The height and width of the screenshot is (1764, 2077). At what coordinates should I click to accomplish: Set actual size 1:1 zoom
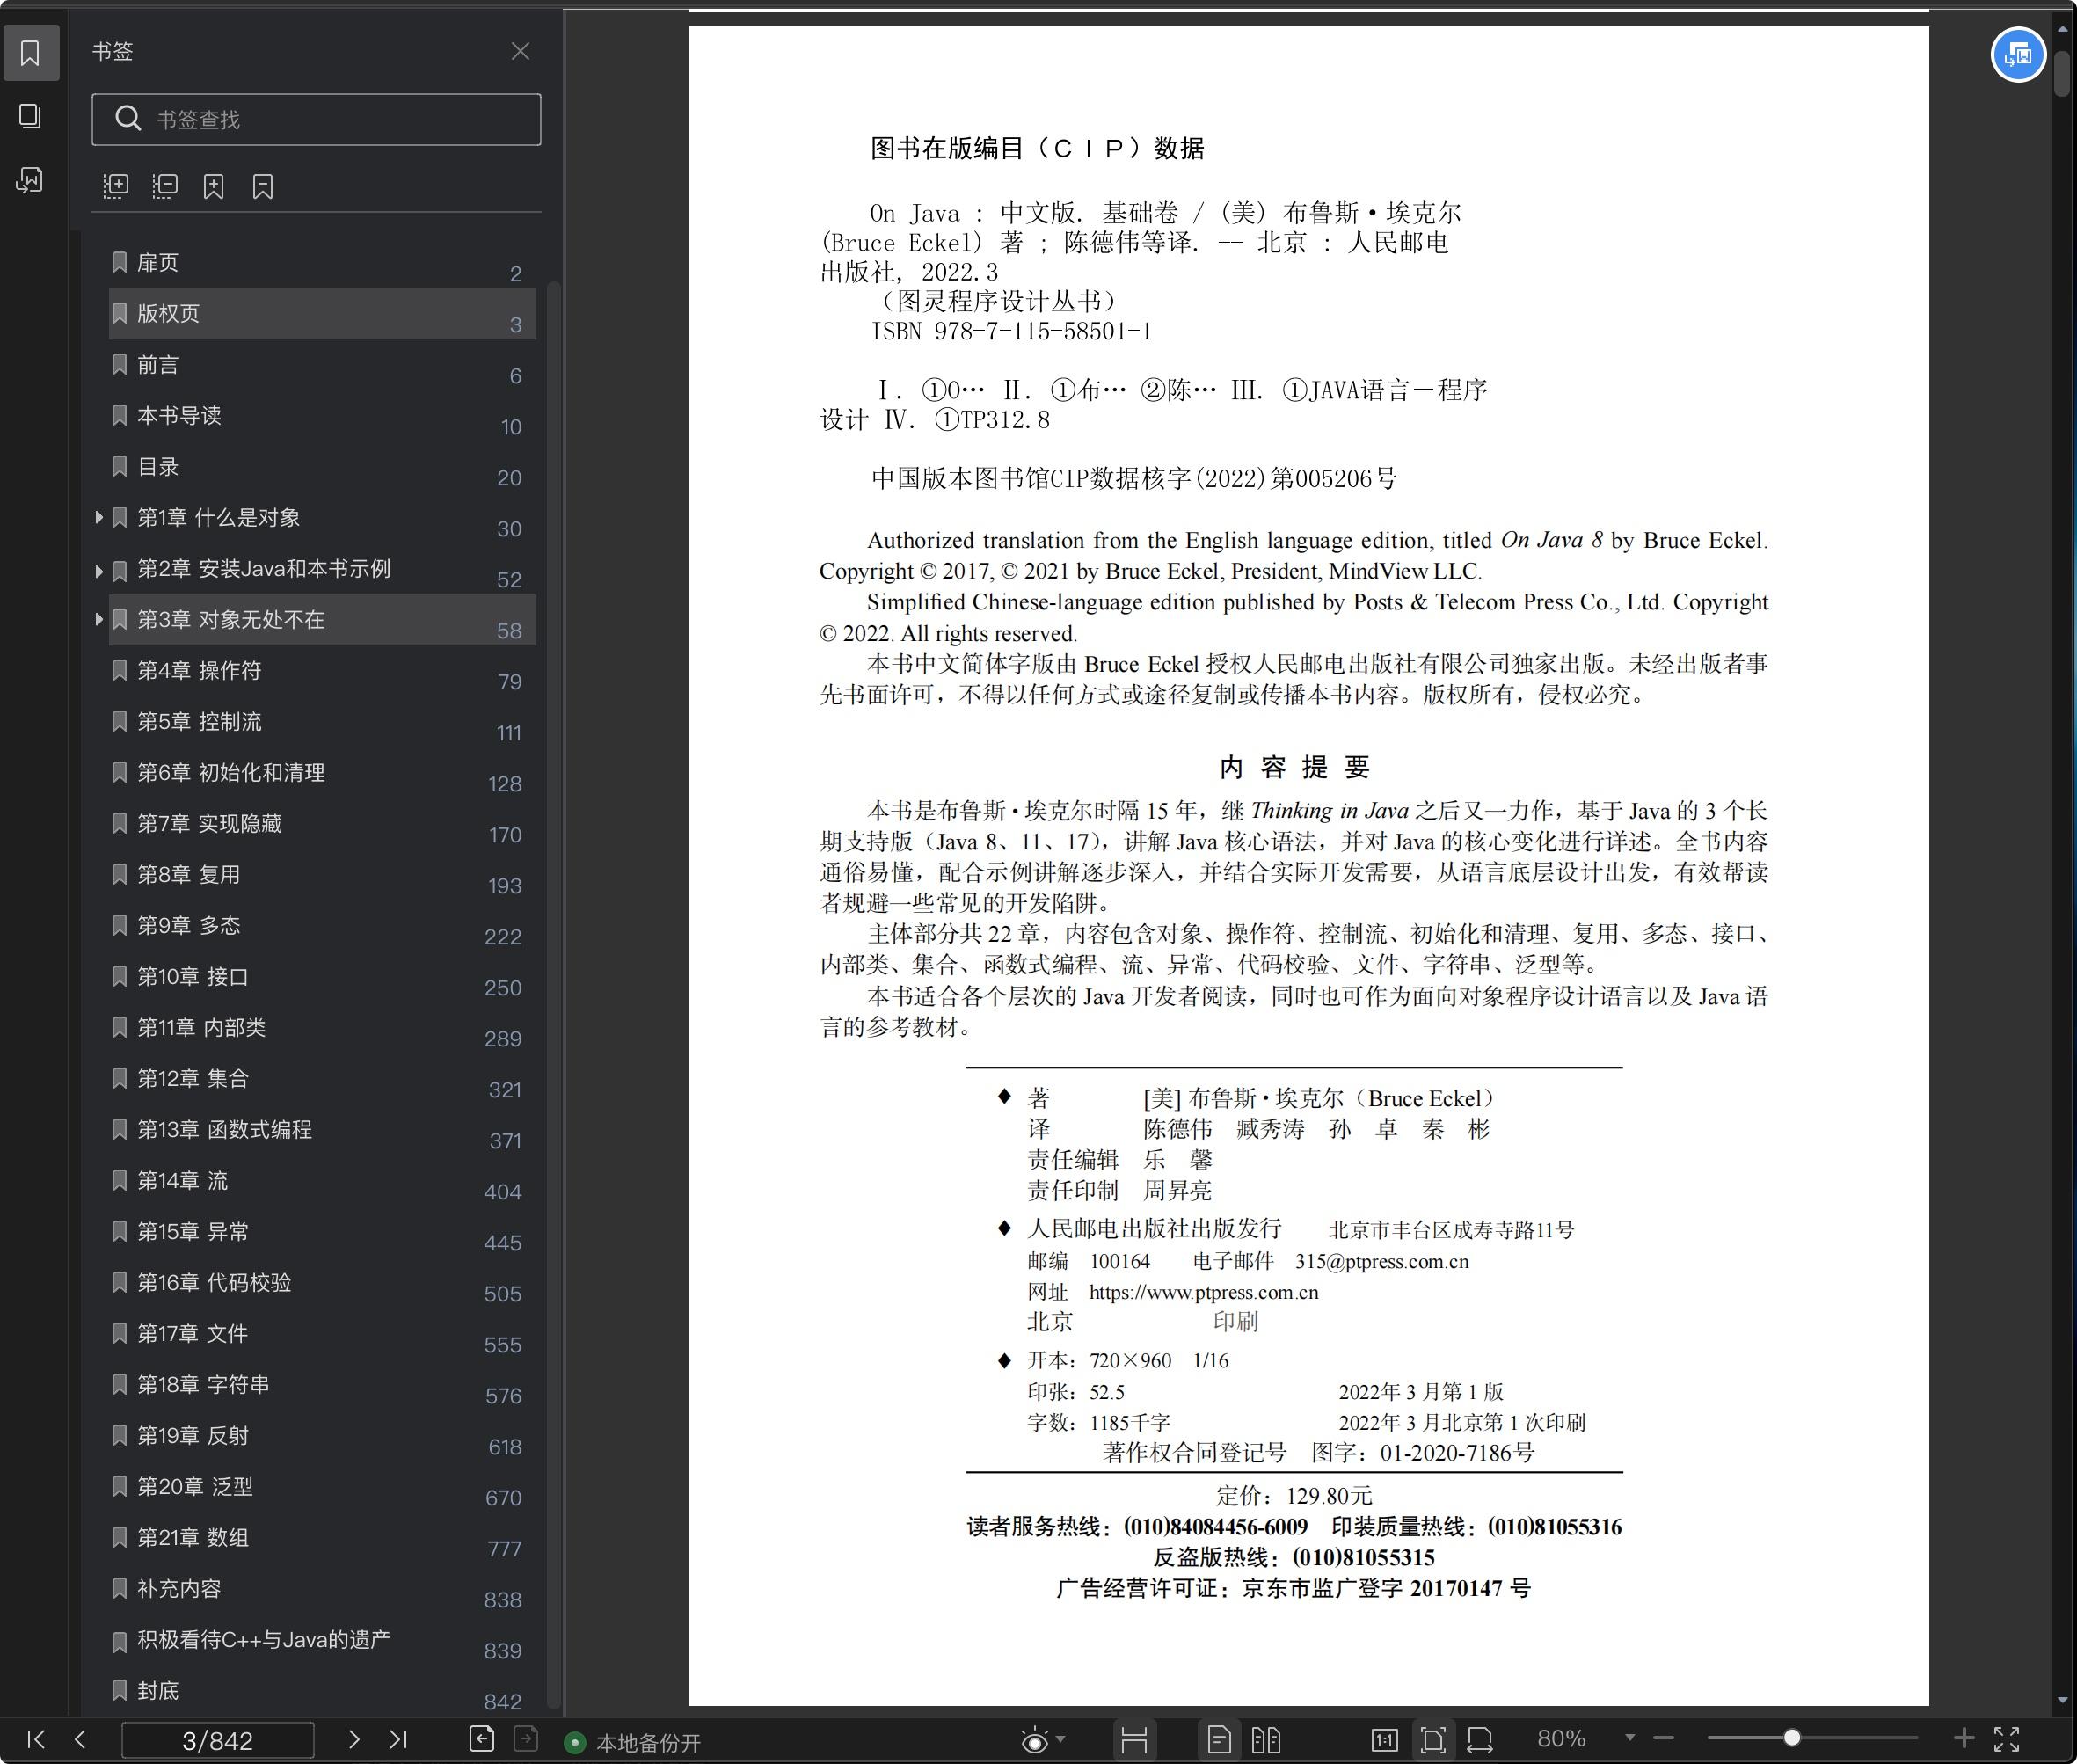click(x=1384, y=1740)
